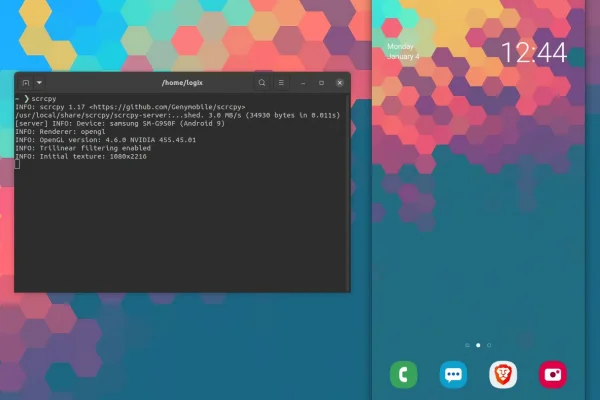Open terminal search magnifier icon
This screenshot has height=400, width=600.
coord(262,83)
